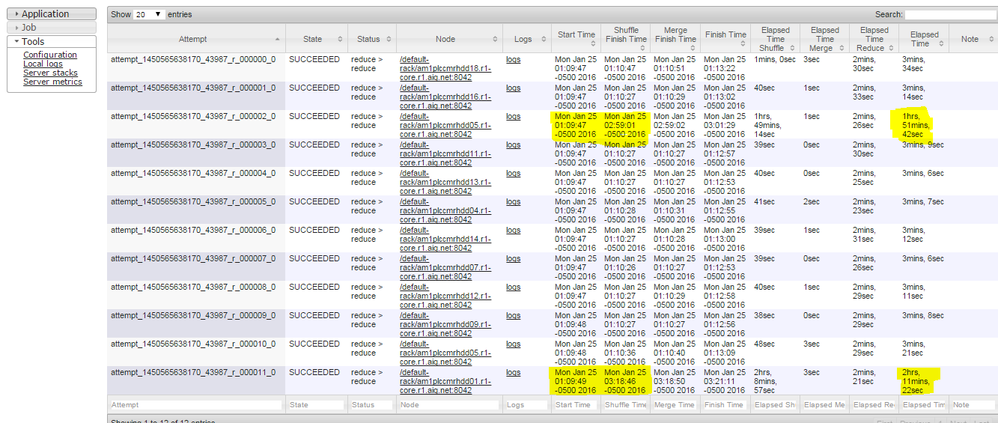Open node link am1plccmrhdd04
Viewport: 998px width, 423px height.
tap(446, 209)
